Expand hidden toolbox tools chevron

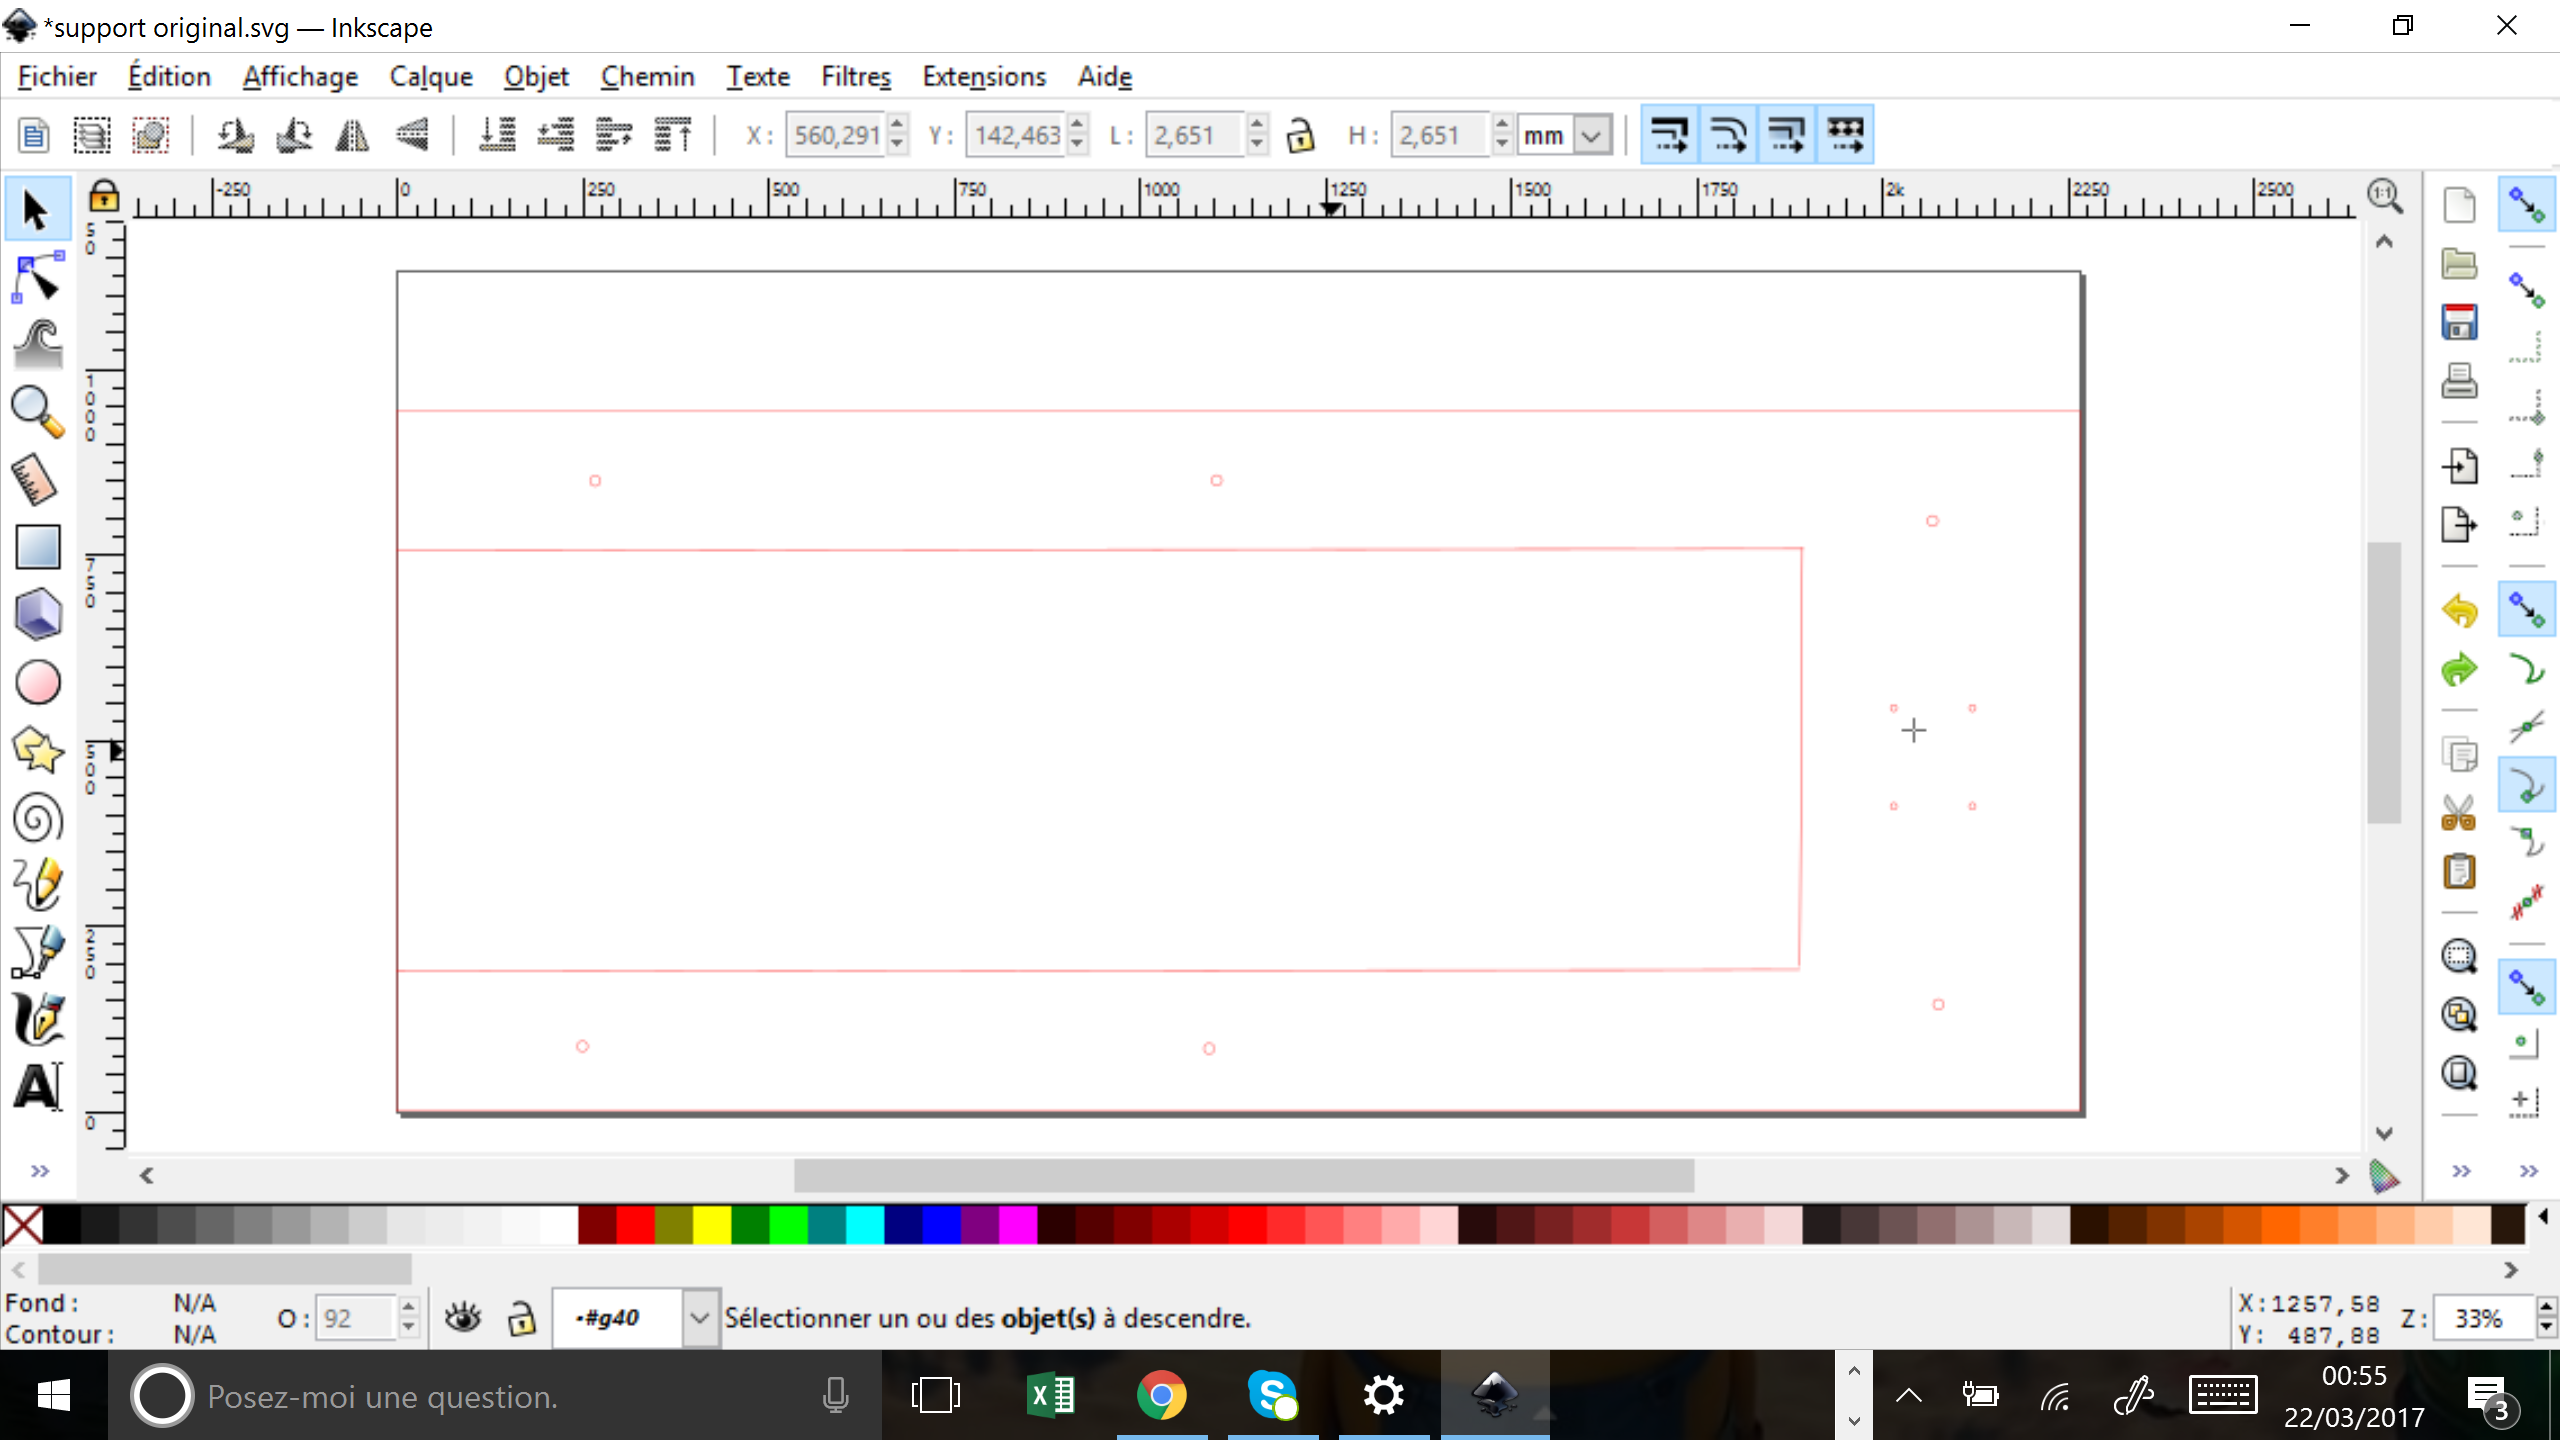(40, 1171)
